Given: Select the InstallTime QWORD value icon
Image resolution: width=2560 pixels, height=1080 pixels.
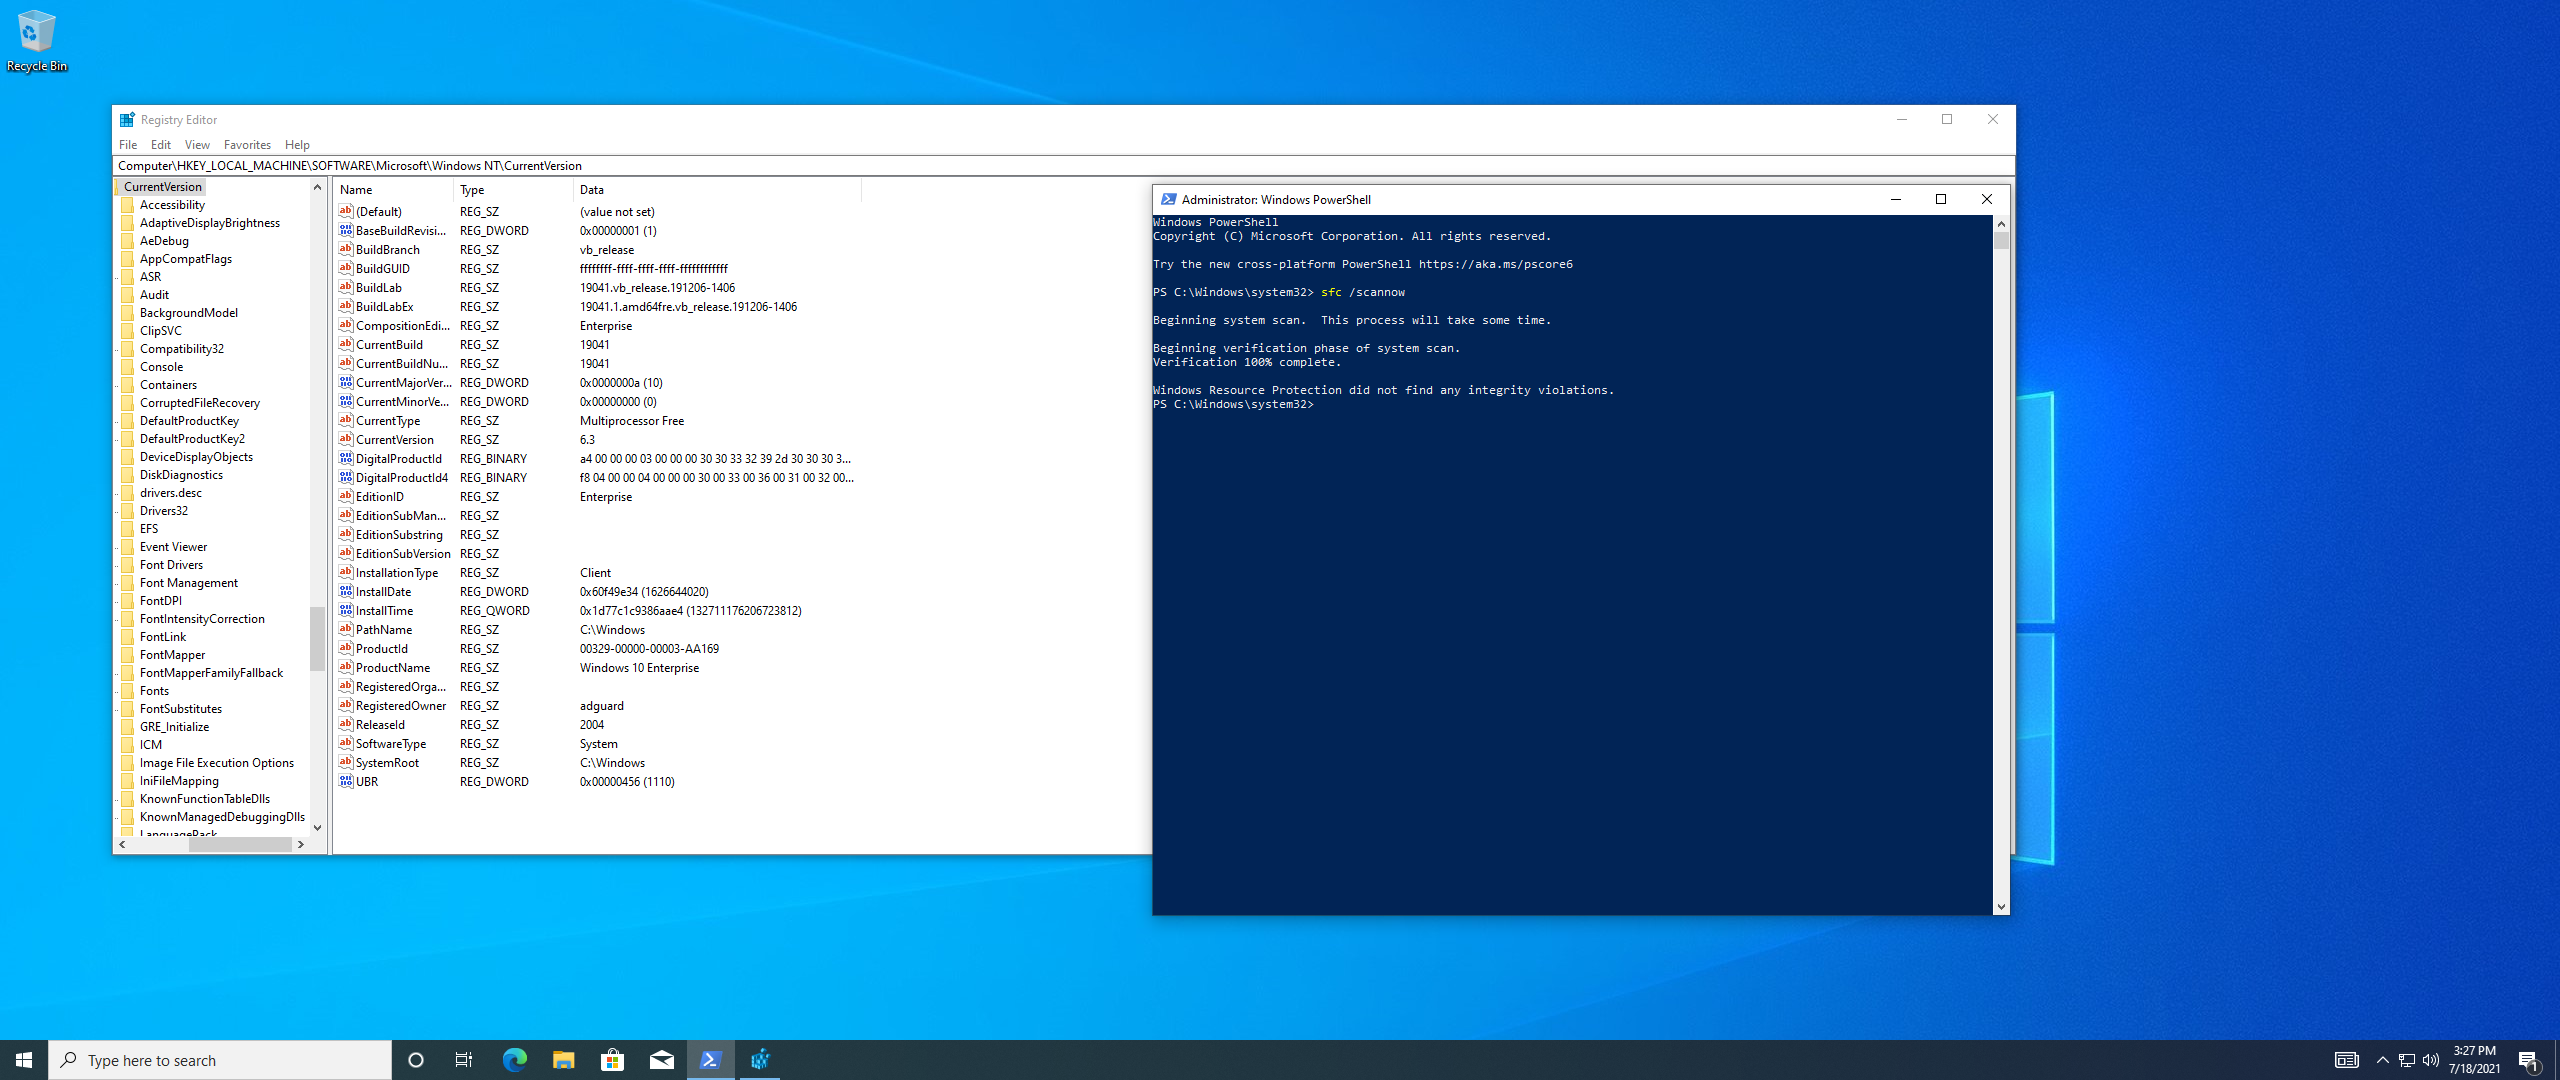Looking at the screenshot, I should [x=346, y=610].
